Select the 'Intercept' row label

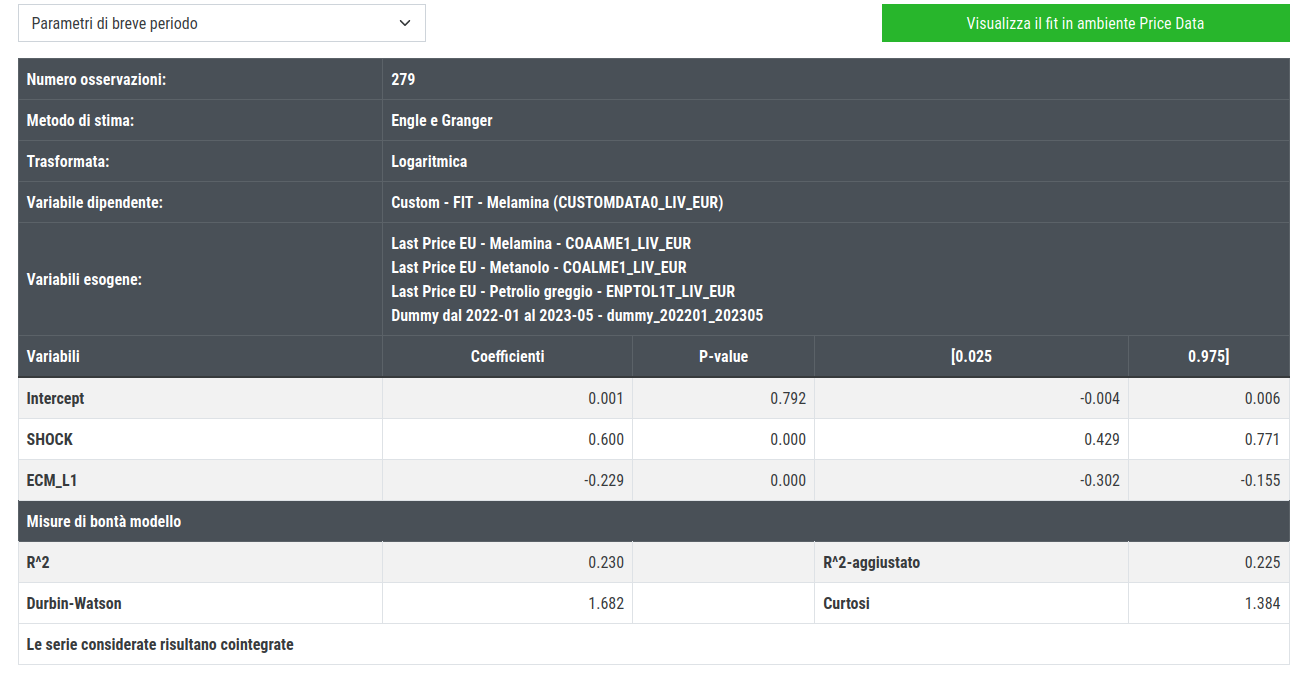pos(55,398)
